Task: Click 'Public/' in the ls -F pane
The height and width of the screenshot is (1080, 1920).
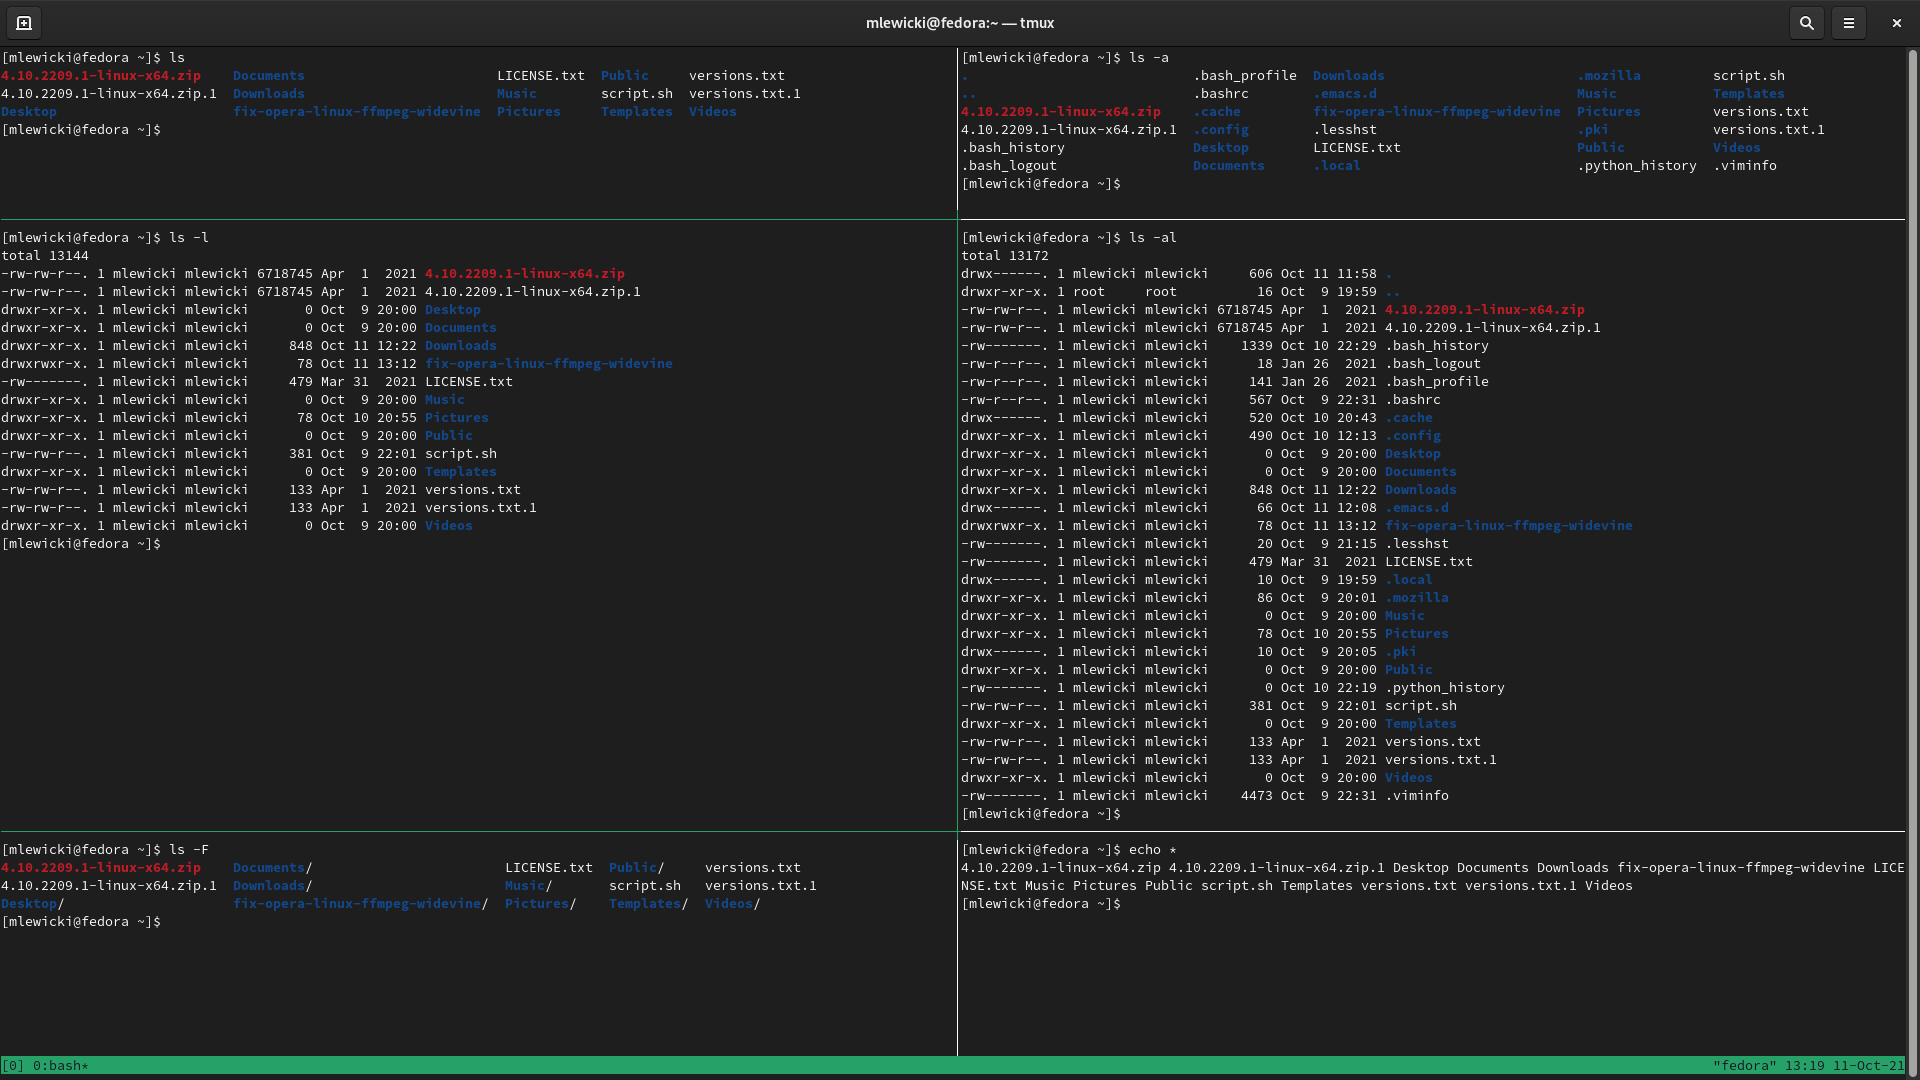Action: [637, 868]
